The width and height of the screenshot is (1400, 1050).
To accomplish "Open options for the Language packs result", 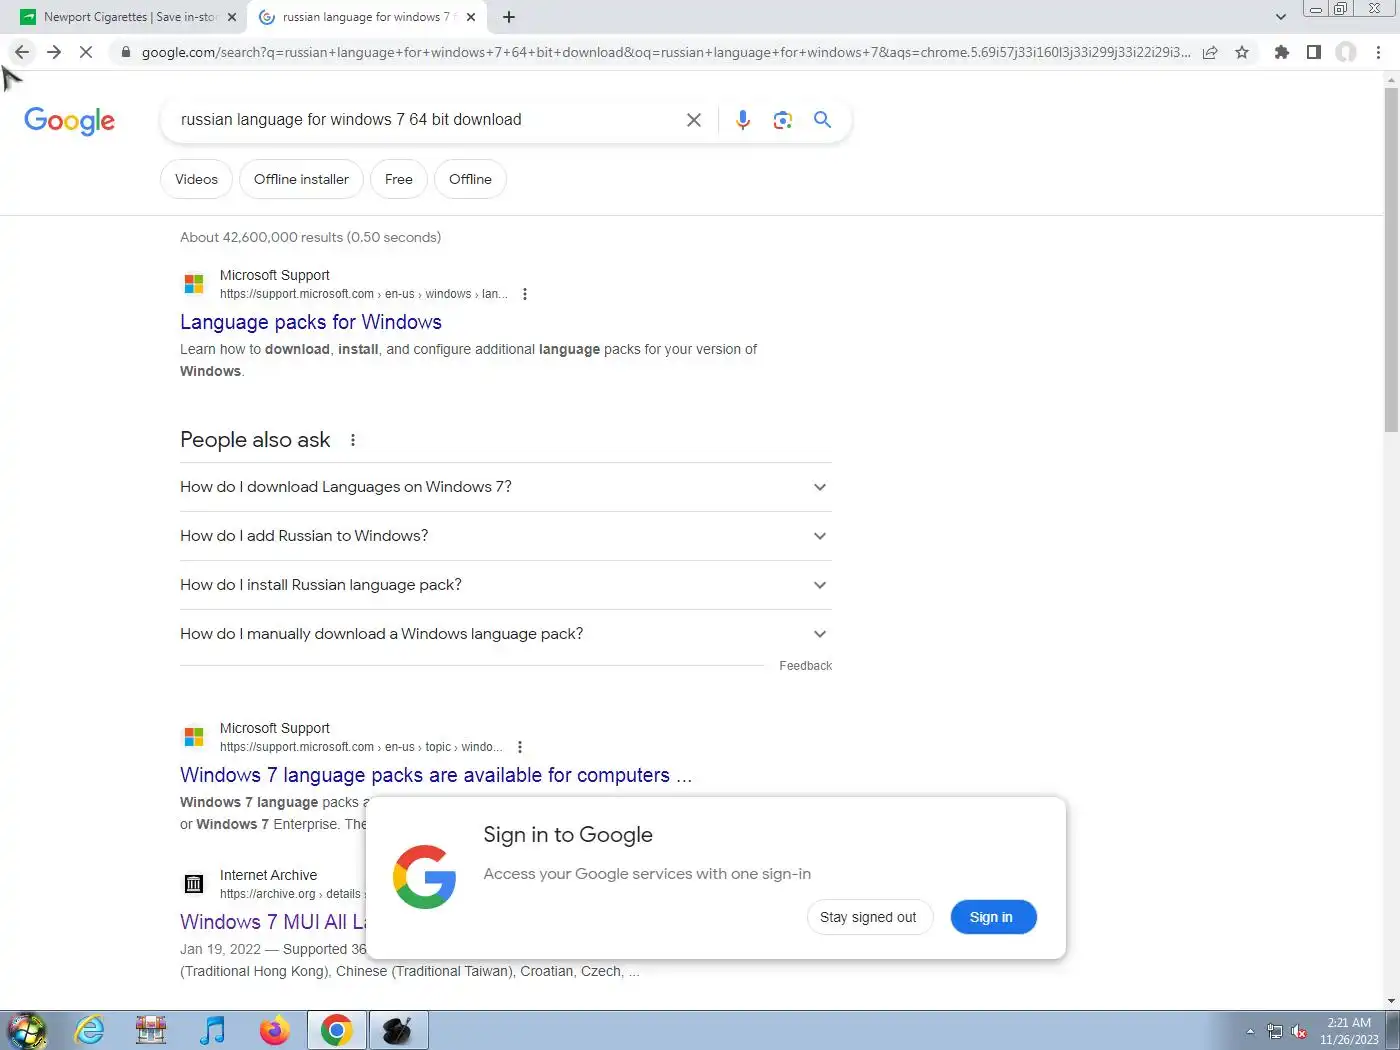I will [525, 294].
